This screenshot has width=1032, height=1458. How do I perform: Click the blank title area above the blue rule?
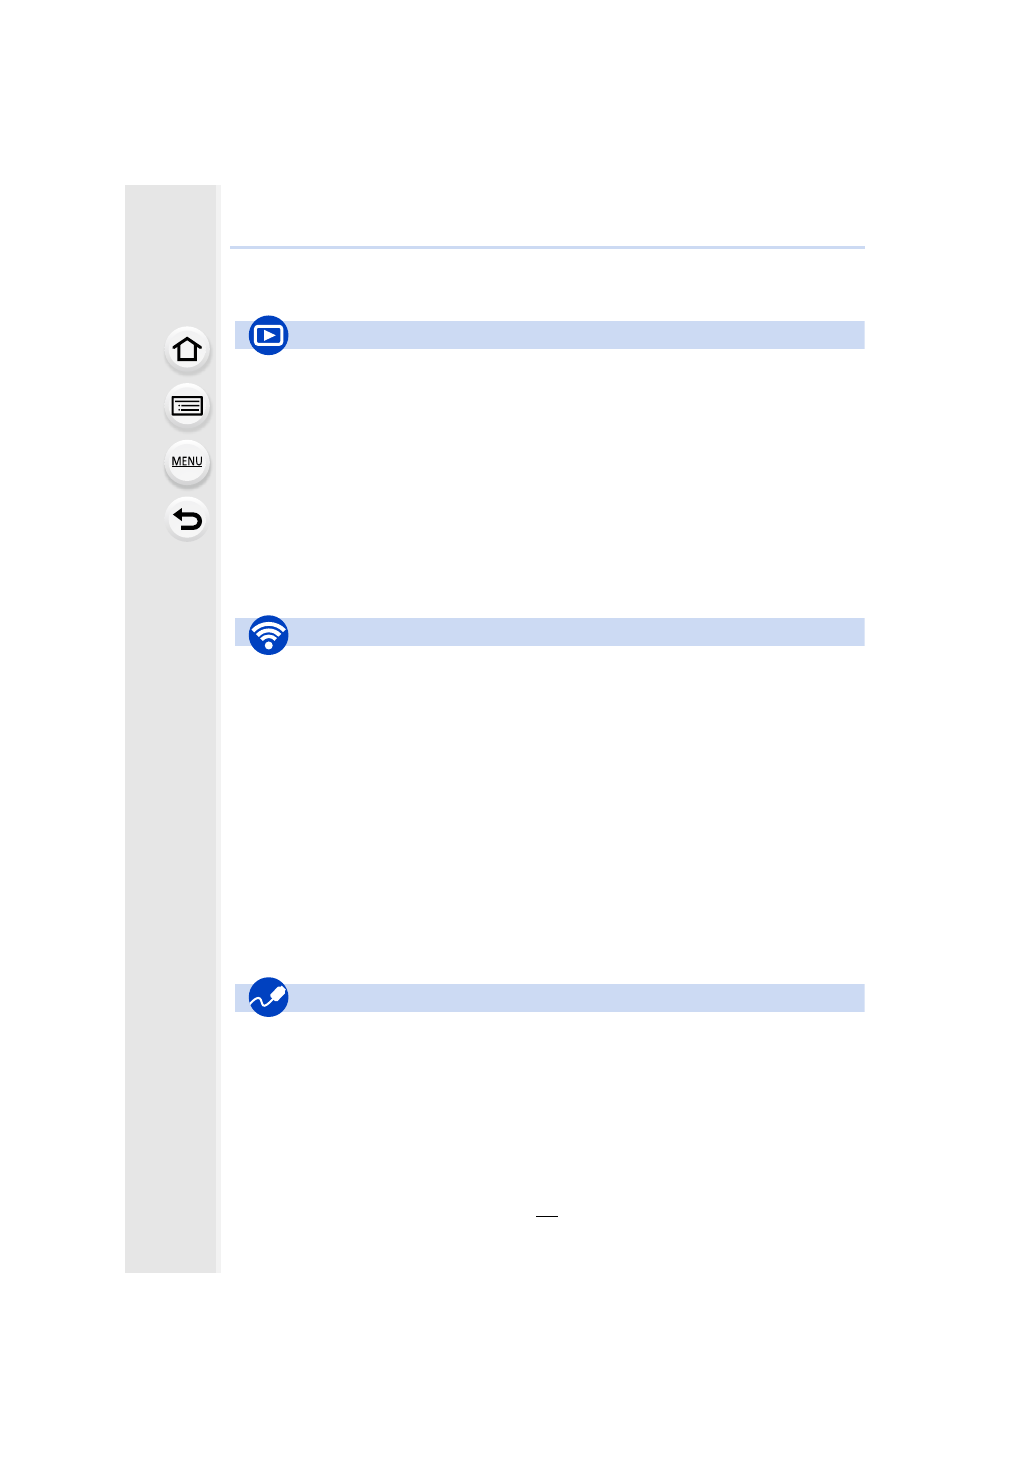[x=547, y=215]
